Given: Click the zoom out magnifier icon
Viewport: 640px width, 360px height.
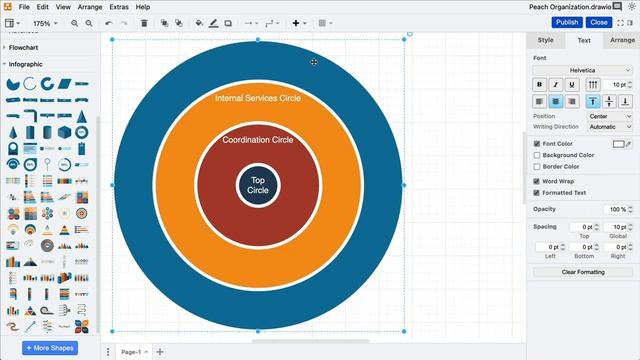Looking at the screenshot, I should tap(89, 23).
